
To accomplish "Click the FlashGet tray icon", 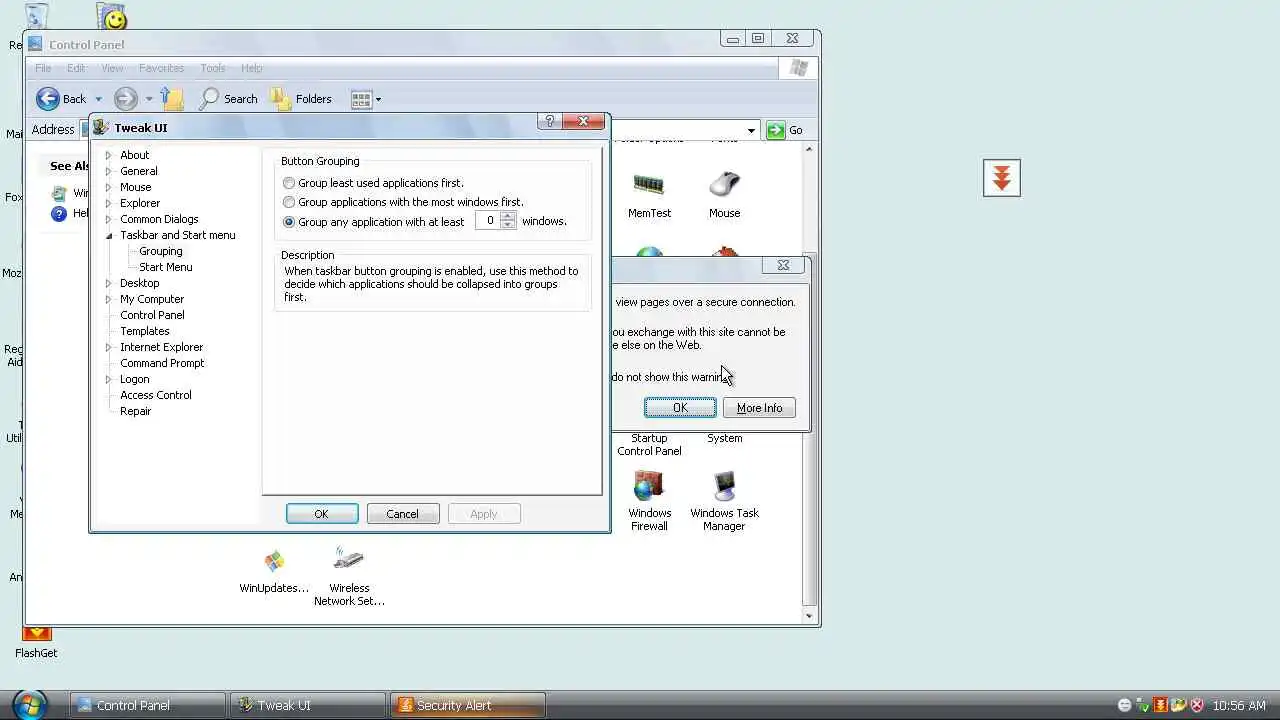I will point(1160,705).
